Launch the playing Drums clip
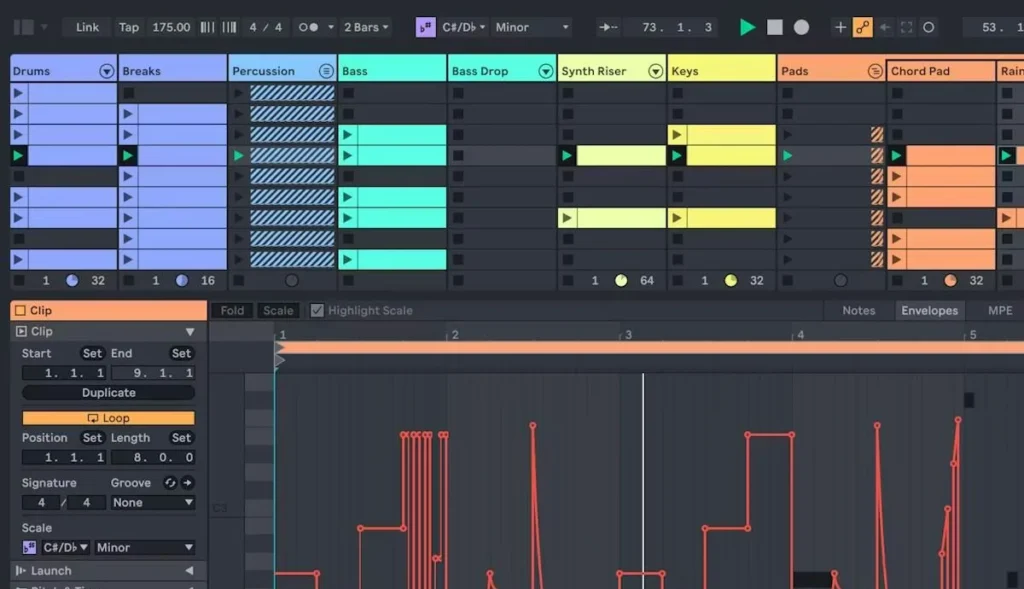1024x589 pixels. tap(18, 155)
